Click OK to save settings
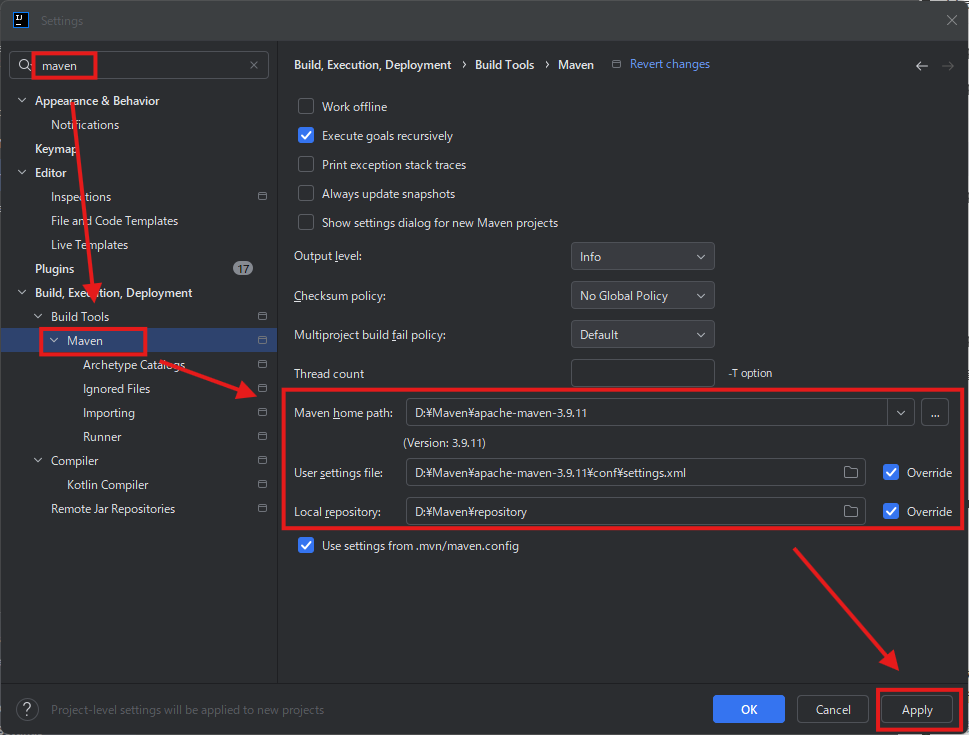Viewport: 969px width, 735px height. [748, 709]
